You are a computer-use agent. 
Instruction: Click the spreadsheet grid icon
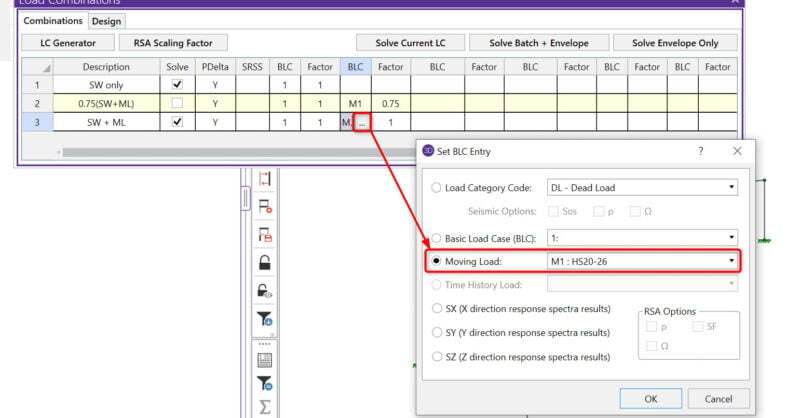(266, 358)
